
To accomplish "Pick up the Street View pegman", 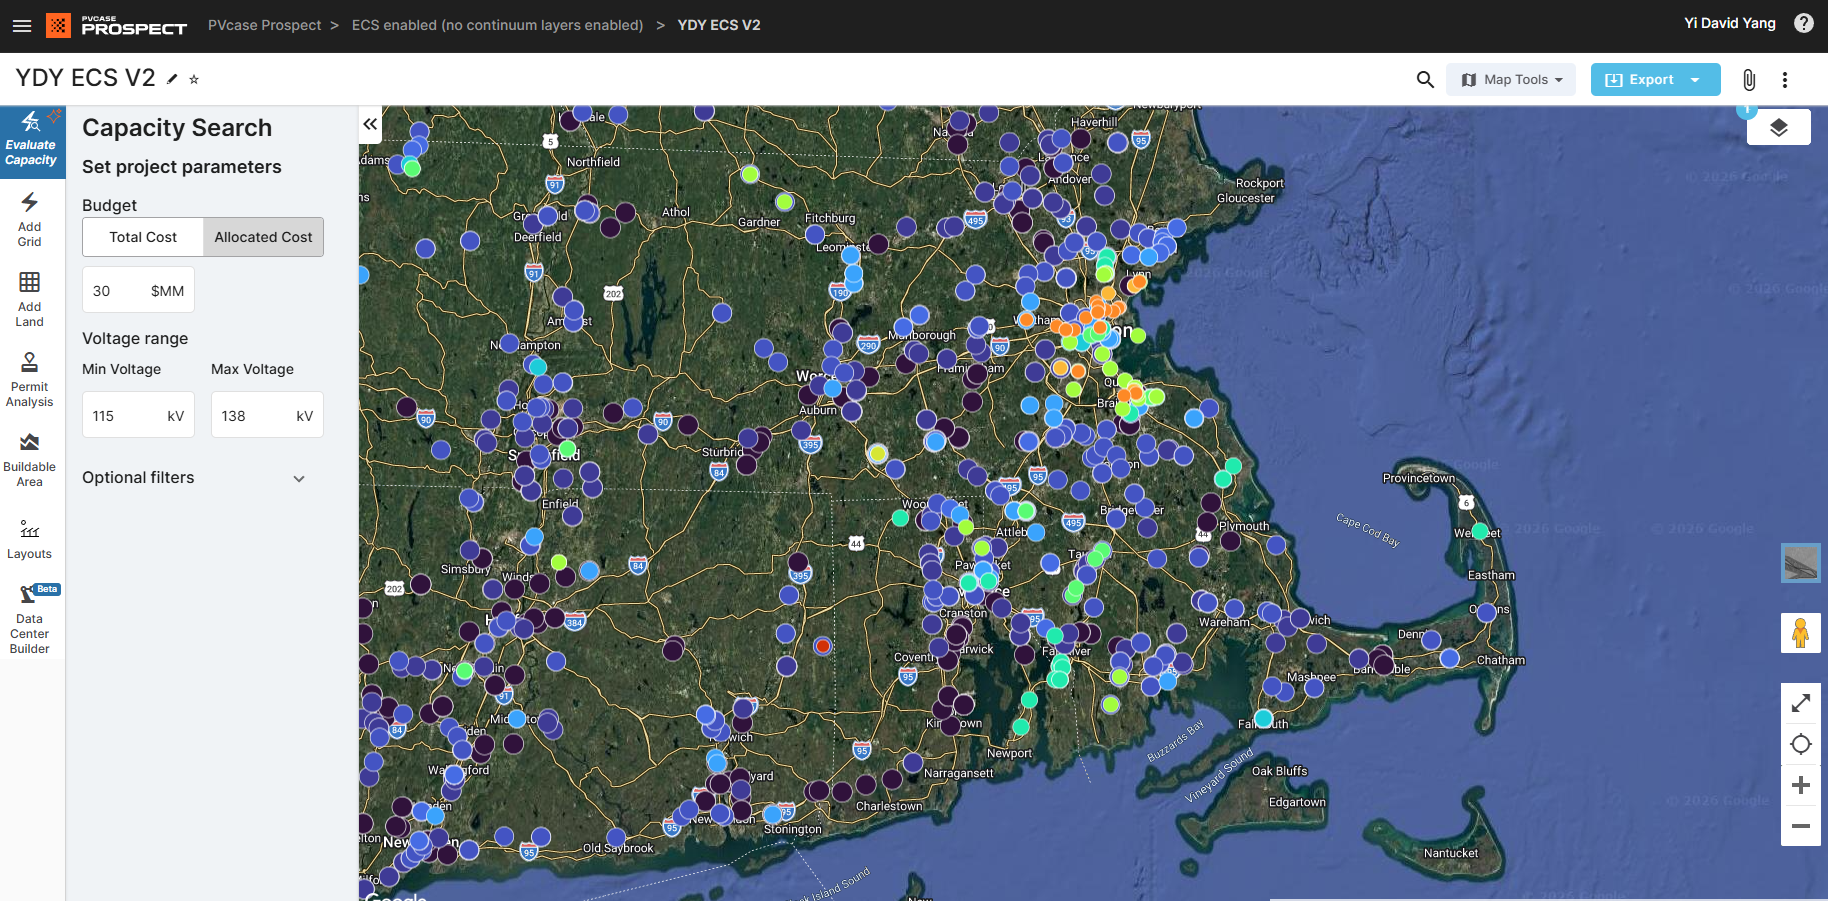I will click(x=1801, y=633).
